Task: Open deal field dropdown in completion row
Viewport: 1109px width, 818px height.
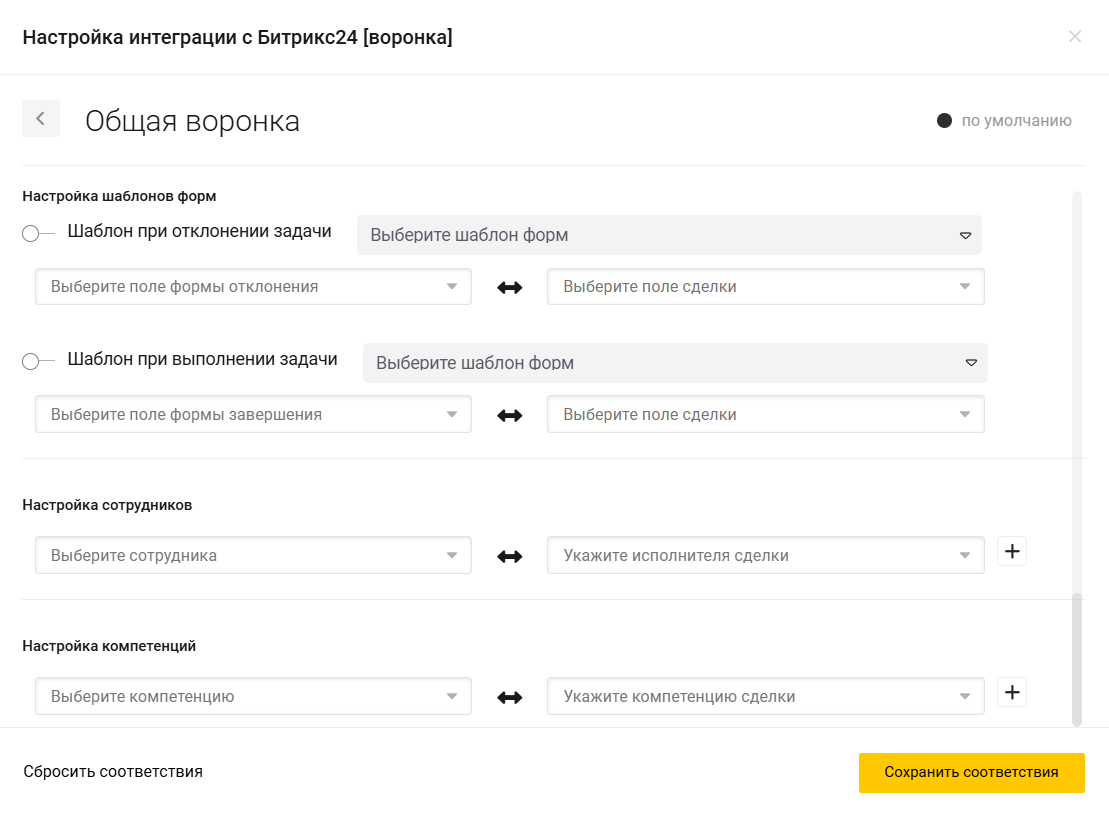Action: pyautogui.click(x=765, y=414)
